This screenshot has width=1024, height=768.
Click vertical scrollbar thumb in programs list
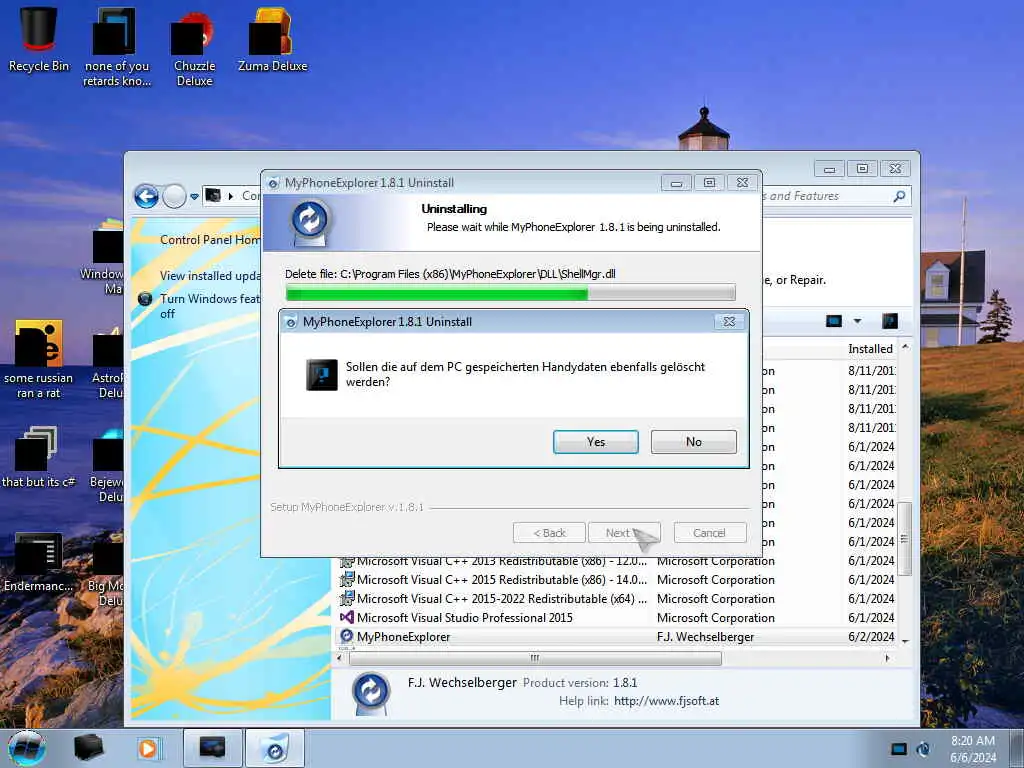(x=904, y=539)
